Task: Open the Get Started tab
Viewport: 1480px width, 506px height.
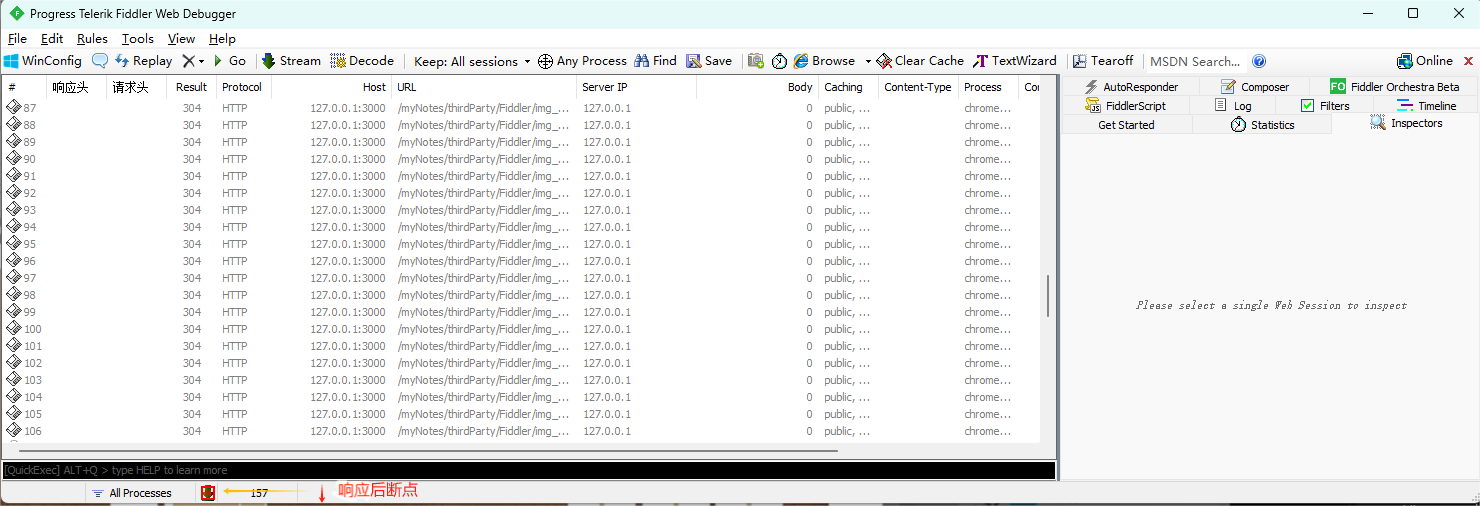Action: point(1126,125)
